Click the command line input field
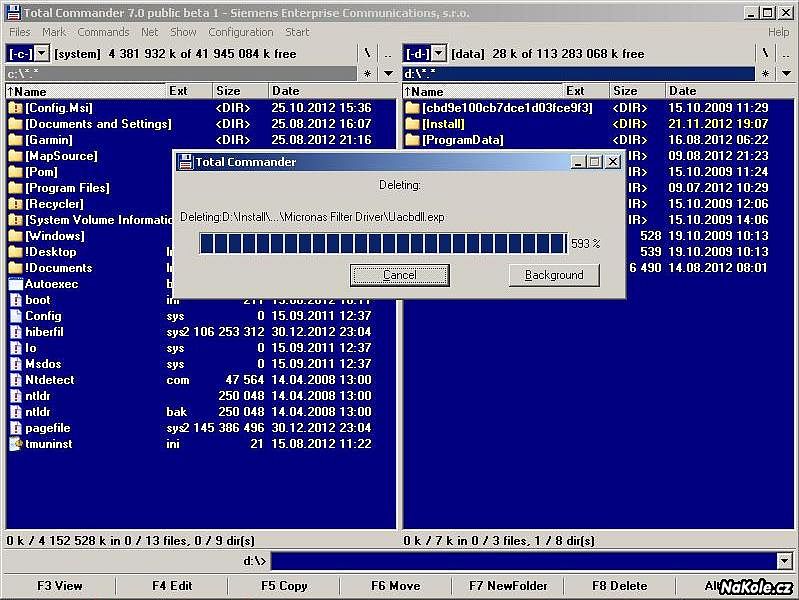Image resolution: width=799 pixels, height=600 pixels. coord(524,561)
